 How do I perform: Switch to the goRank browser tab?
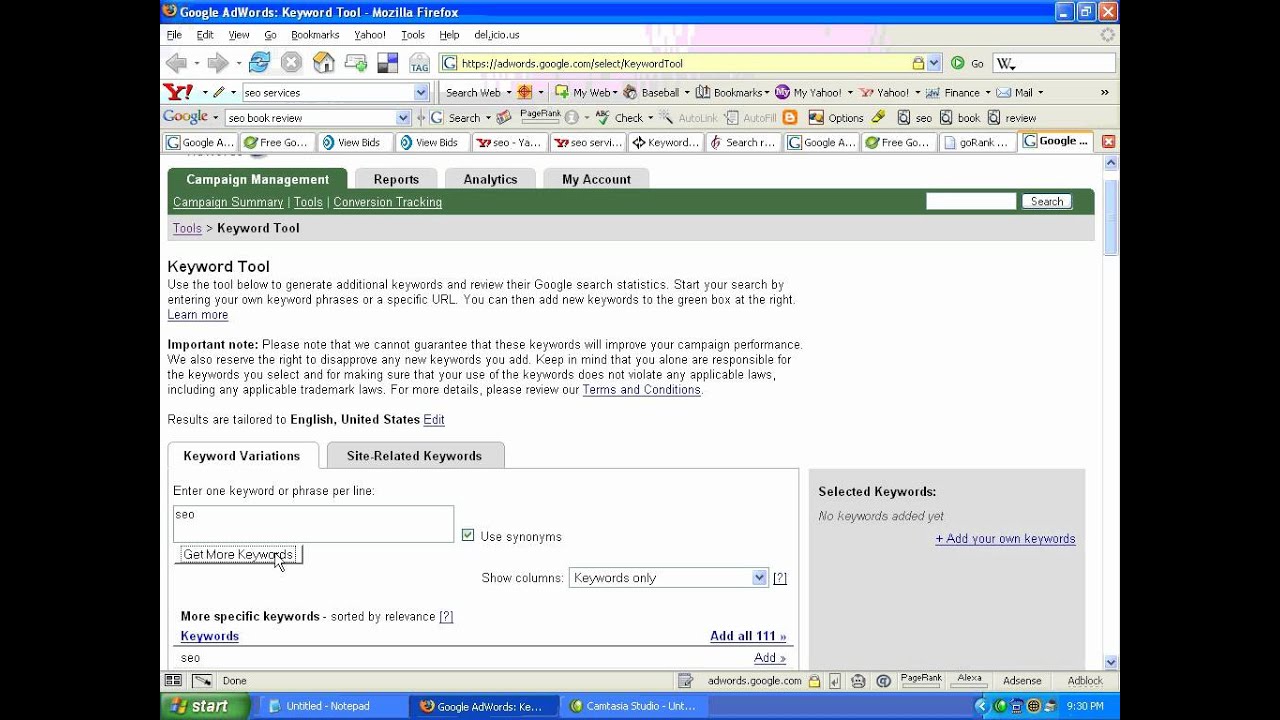(978, 142)
